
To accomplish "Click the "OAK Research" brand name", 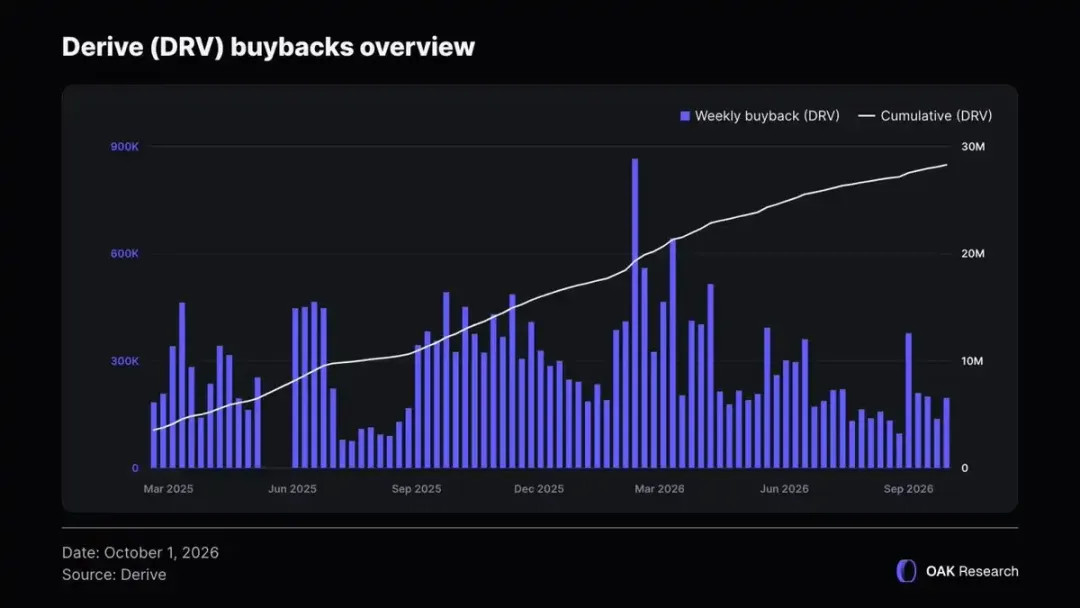I will pyautogui.click(x=972, y=572).
